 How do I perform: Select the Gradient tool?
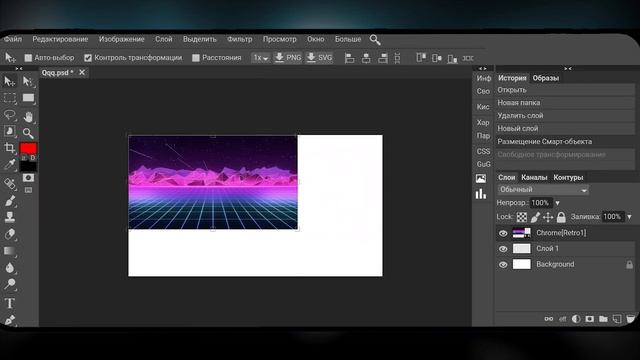10,251
